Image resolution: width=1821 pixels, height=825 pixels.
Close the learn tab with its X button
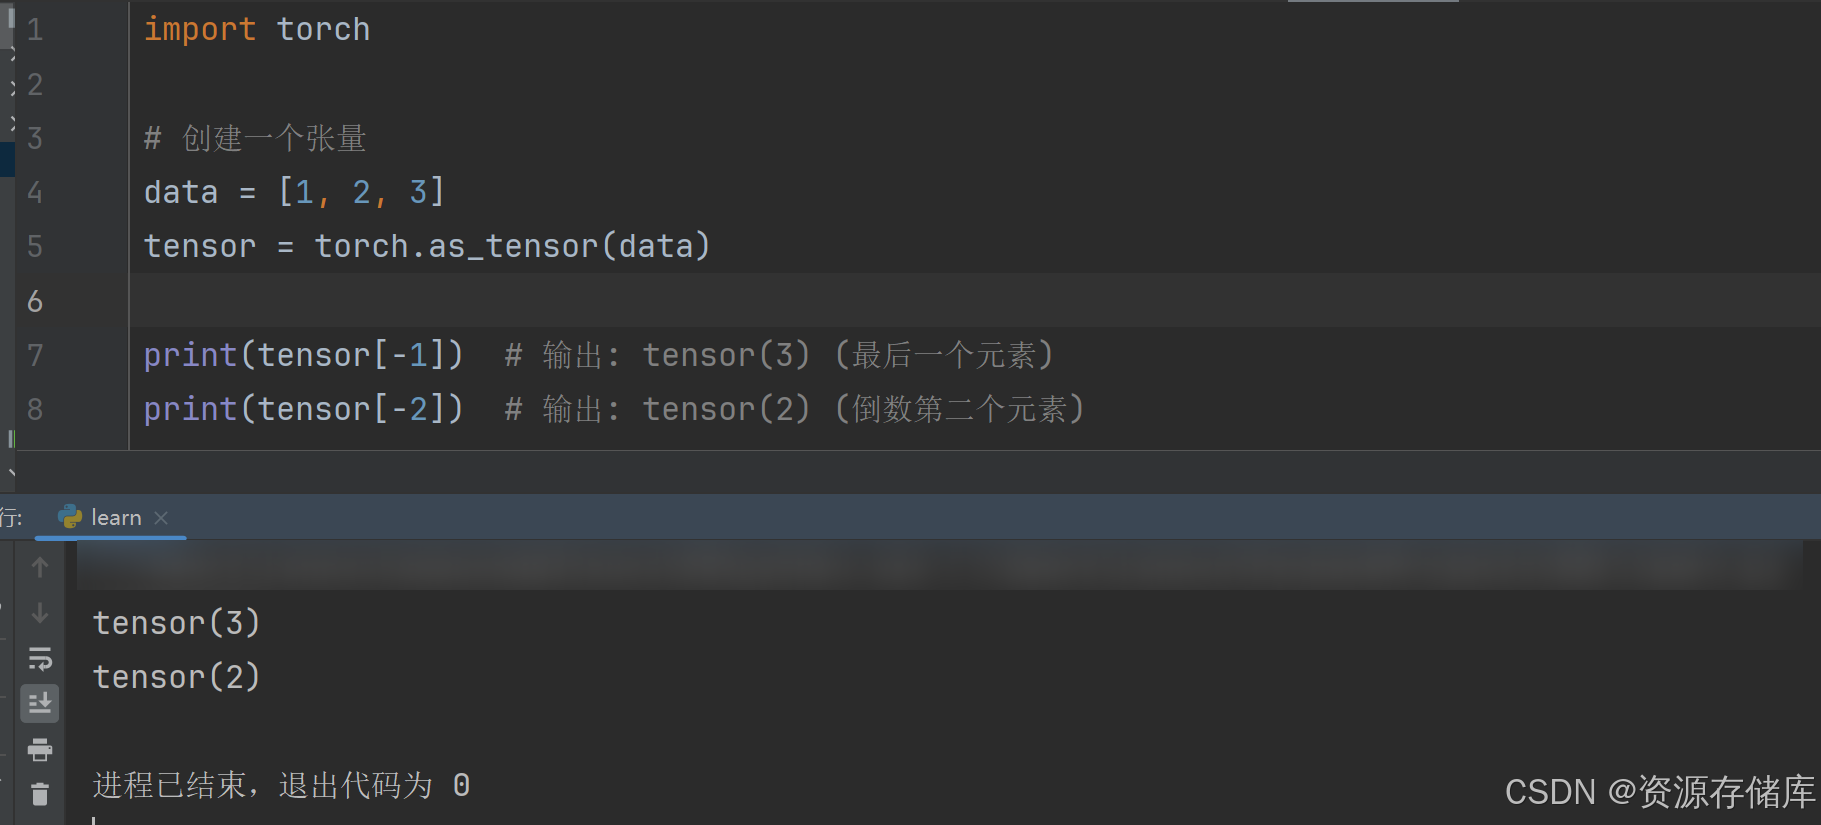(161, 517)
